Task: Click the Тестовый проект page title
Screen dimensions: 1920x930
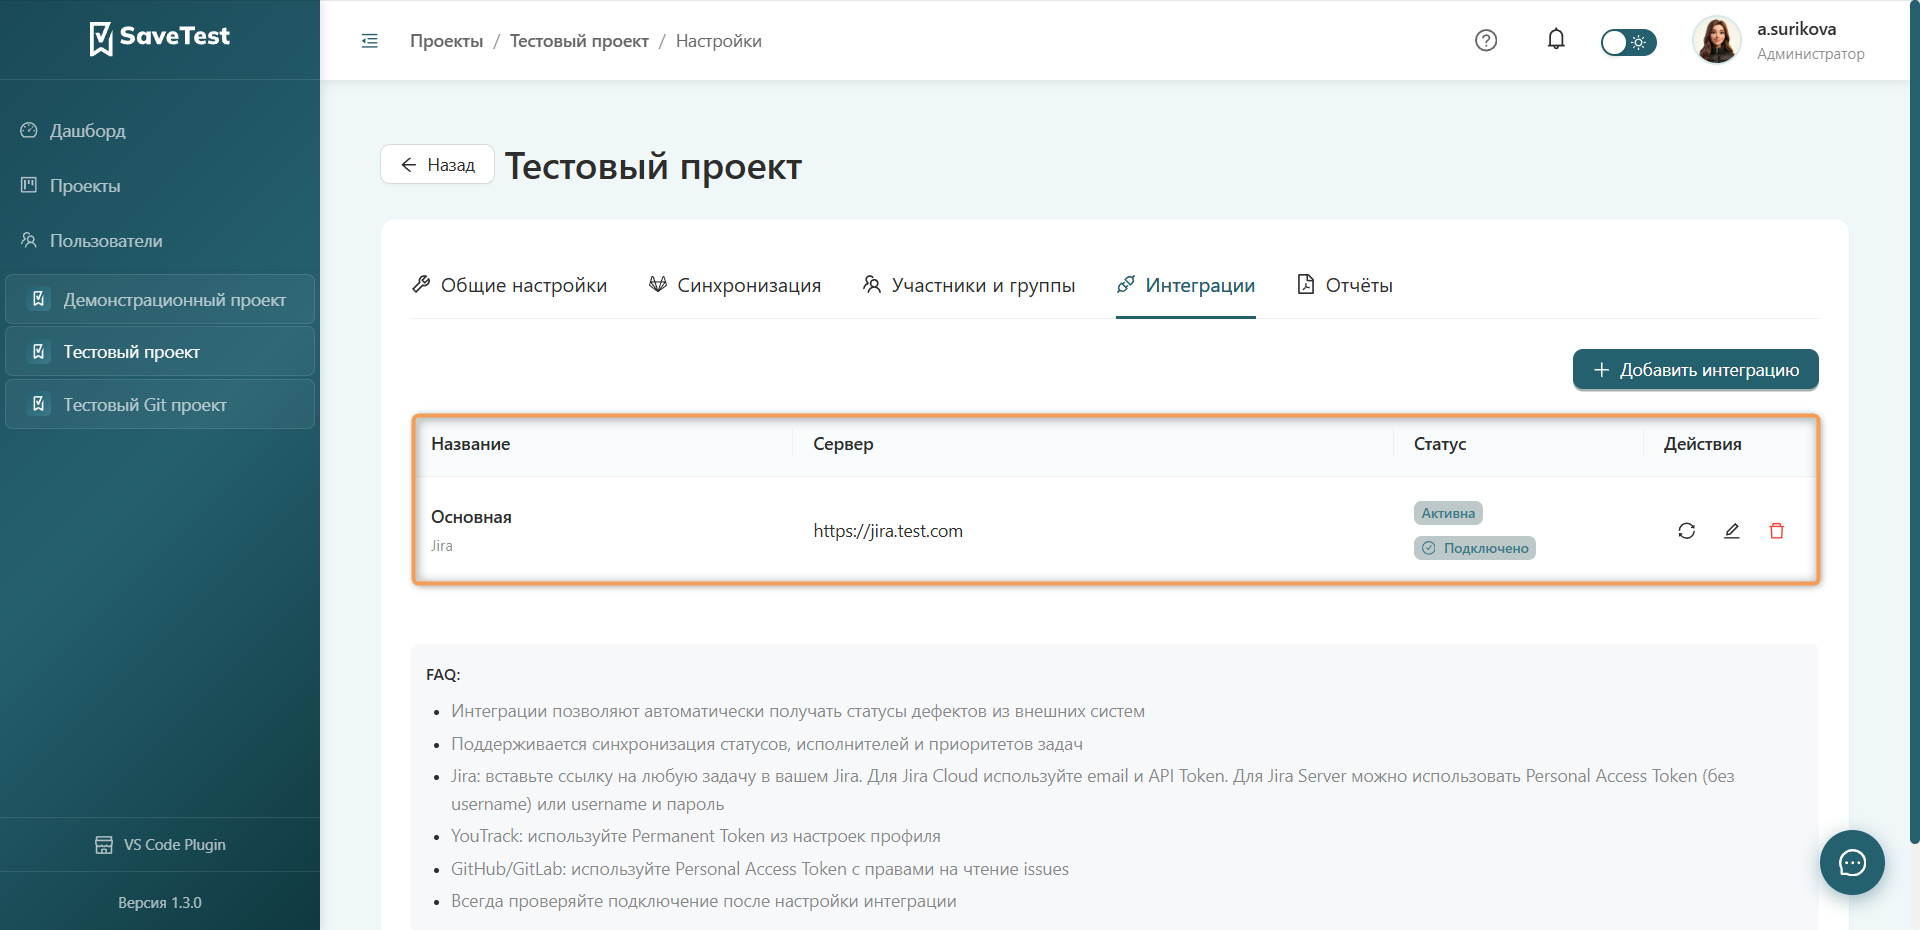Action: click(x=653, y=167)
